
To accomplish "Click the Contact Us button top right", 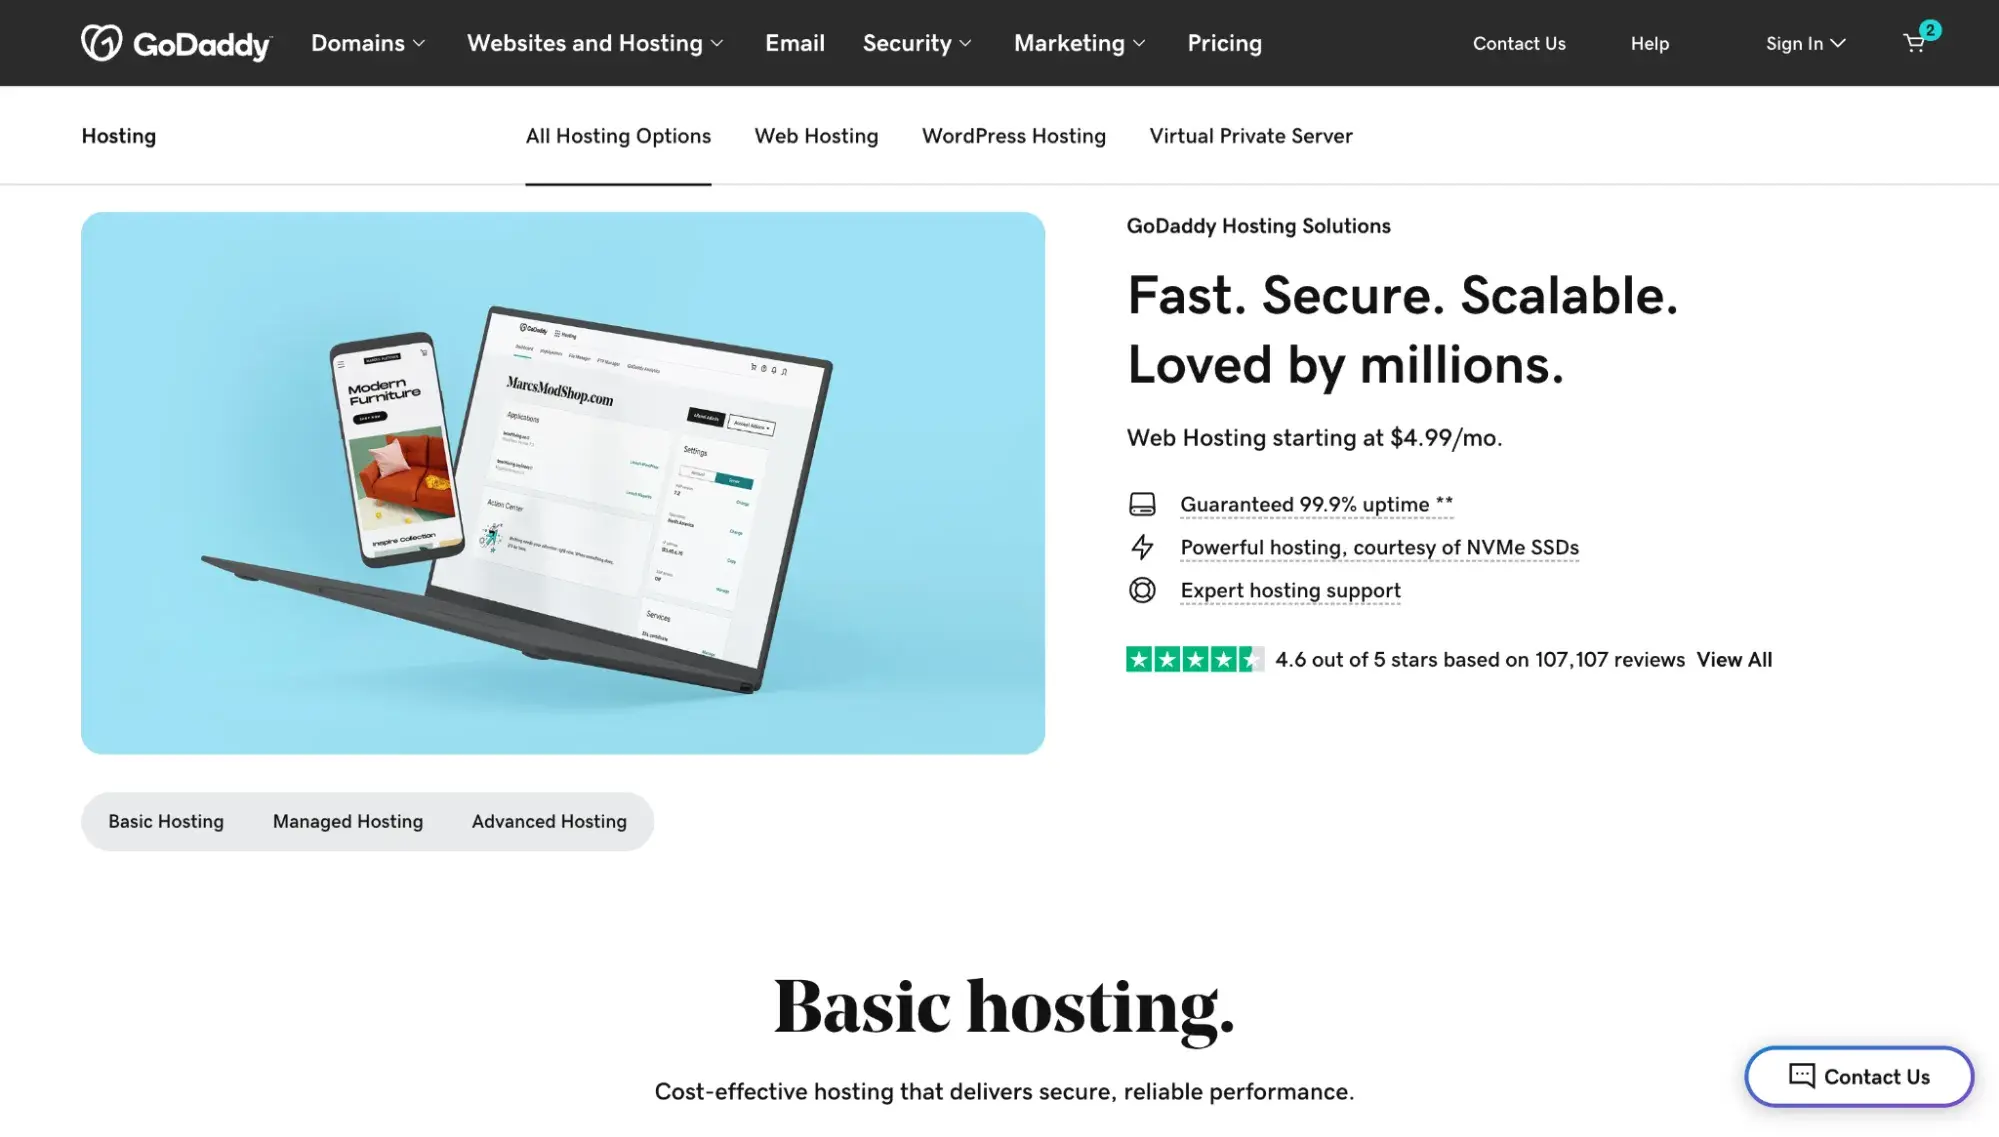I will [1520, 43].
